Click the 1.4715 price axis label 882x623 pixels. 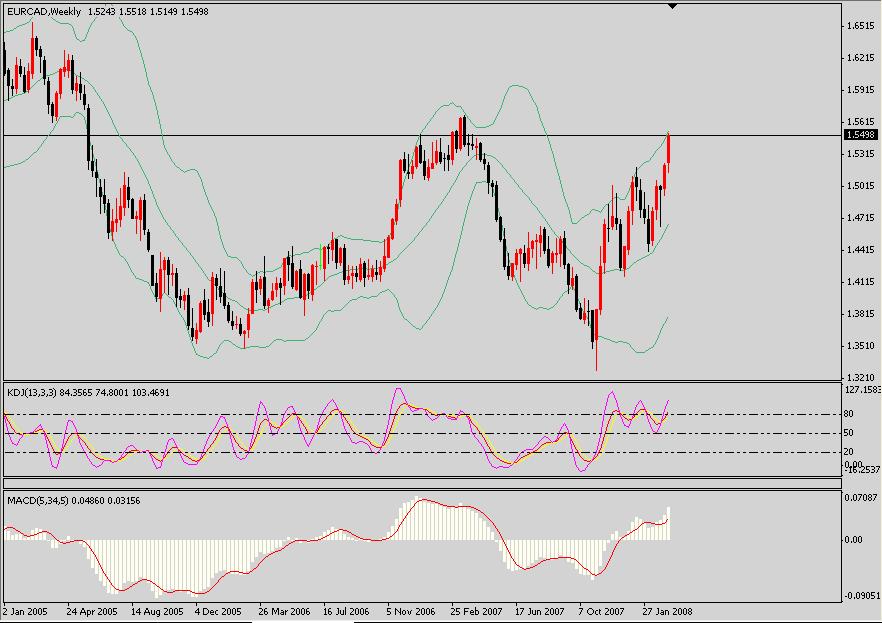861,218
